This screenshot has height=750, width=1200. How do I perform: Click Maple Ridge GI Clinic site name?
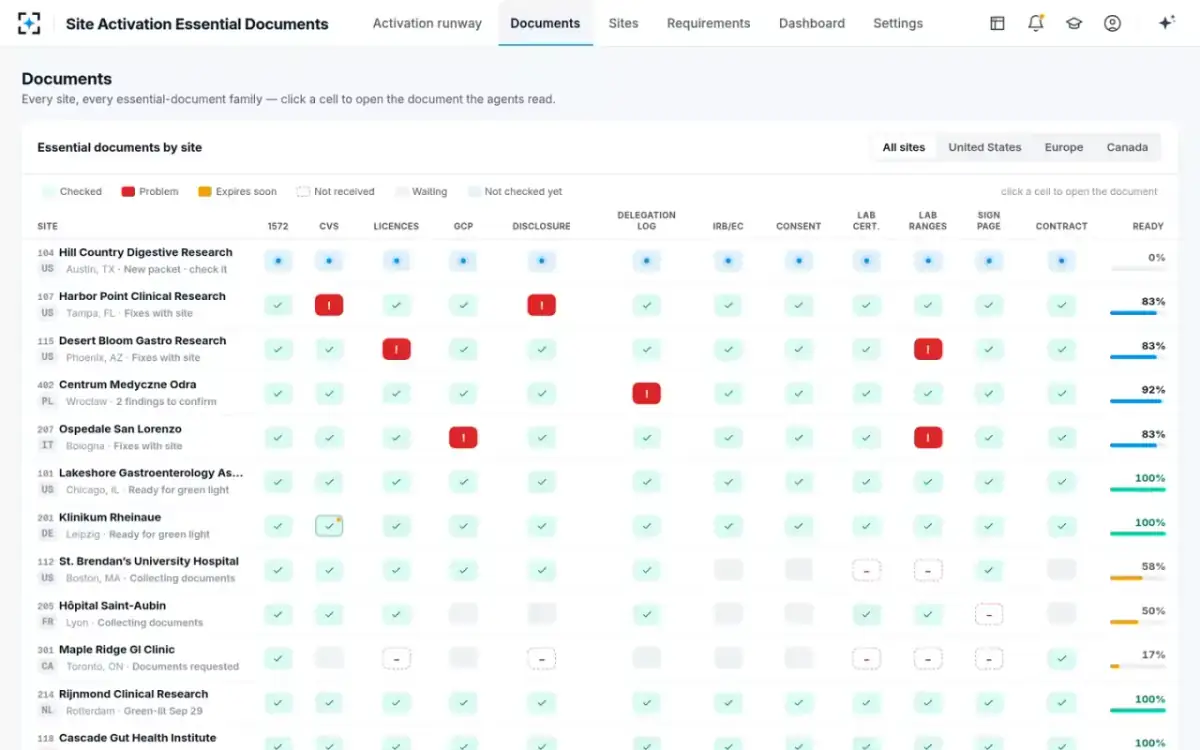point(117,649)
